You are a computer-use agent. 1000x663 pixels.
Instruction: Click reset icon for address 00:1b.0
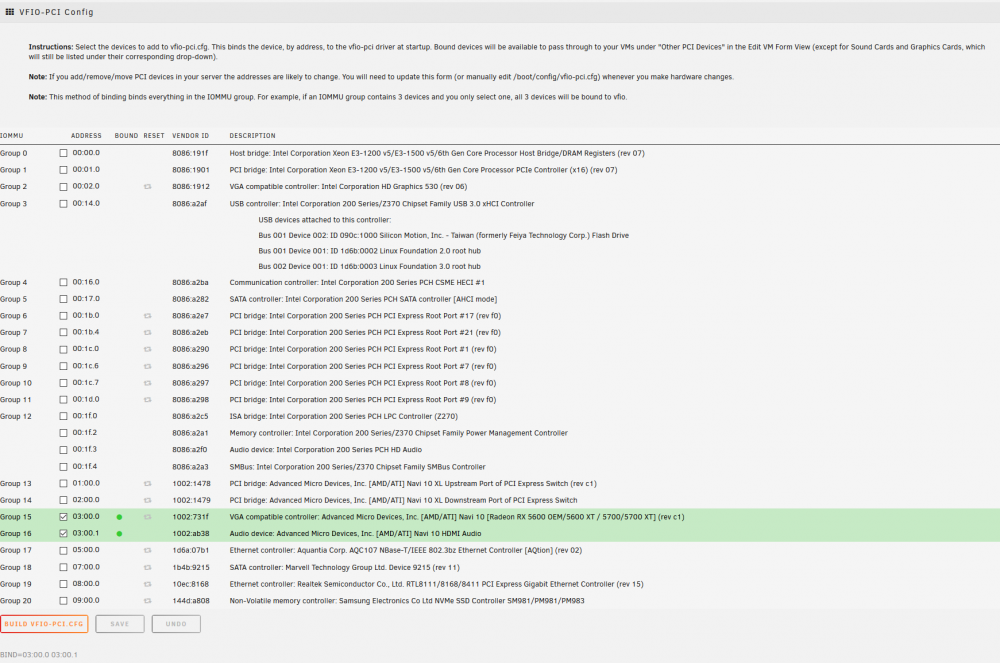click(x=147, y=316)
